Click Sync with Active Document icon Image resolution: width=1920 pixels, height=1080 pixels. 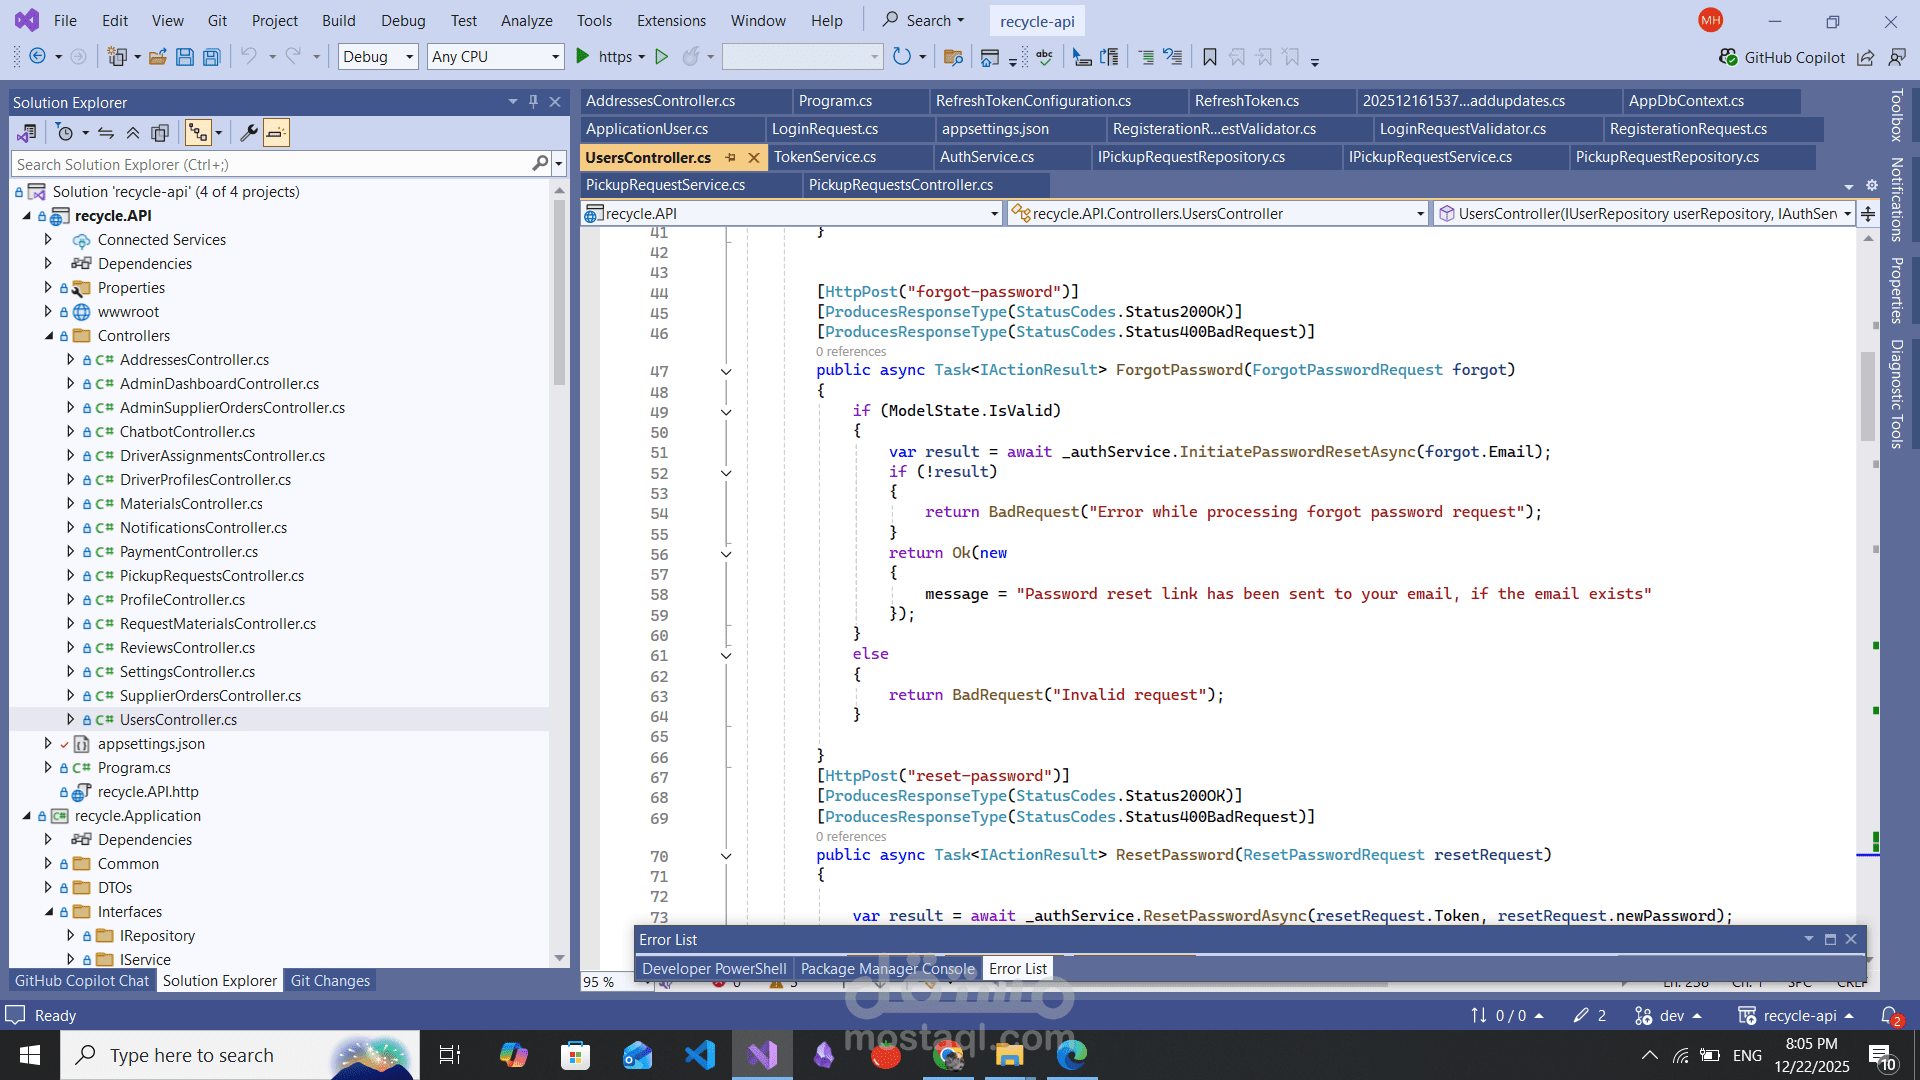pos(105,132)
